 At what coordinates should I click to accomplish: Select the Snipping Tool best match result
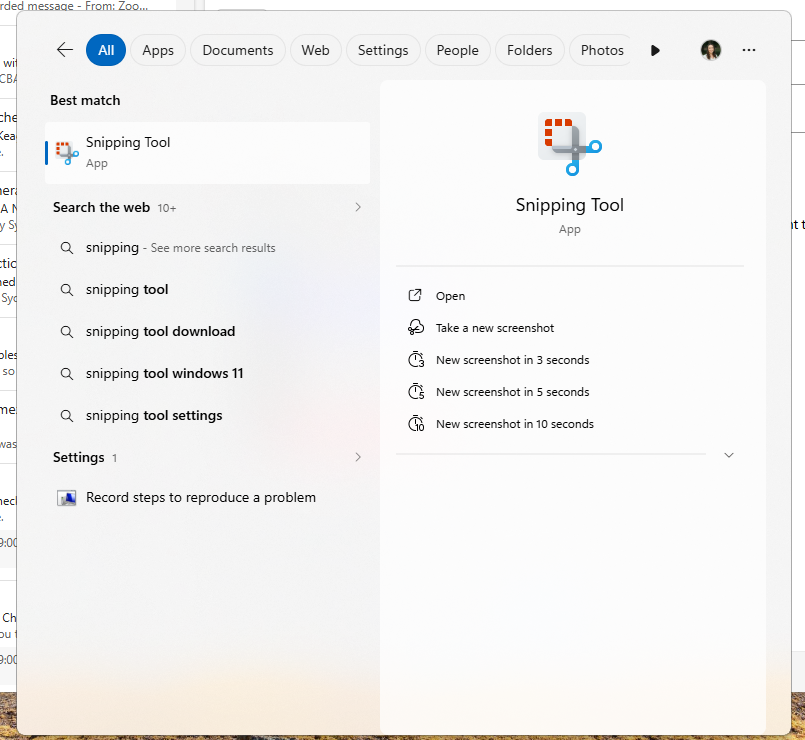(x=207, y=152)
